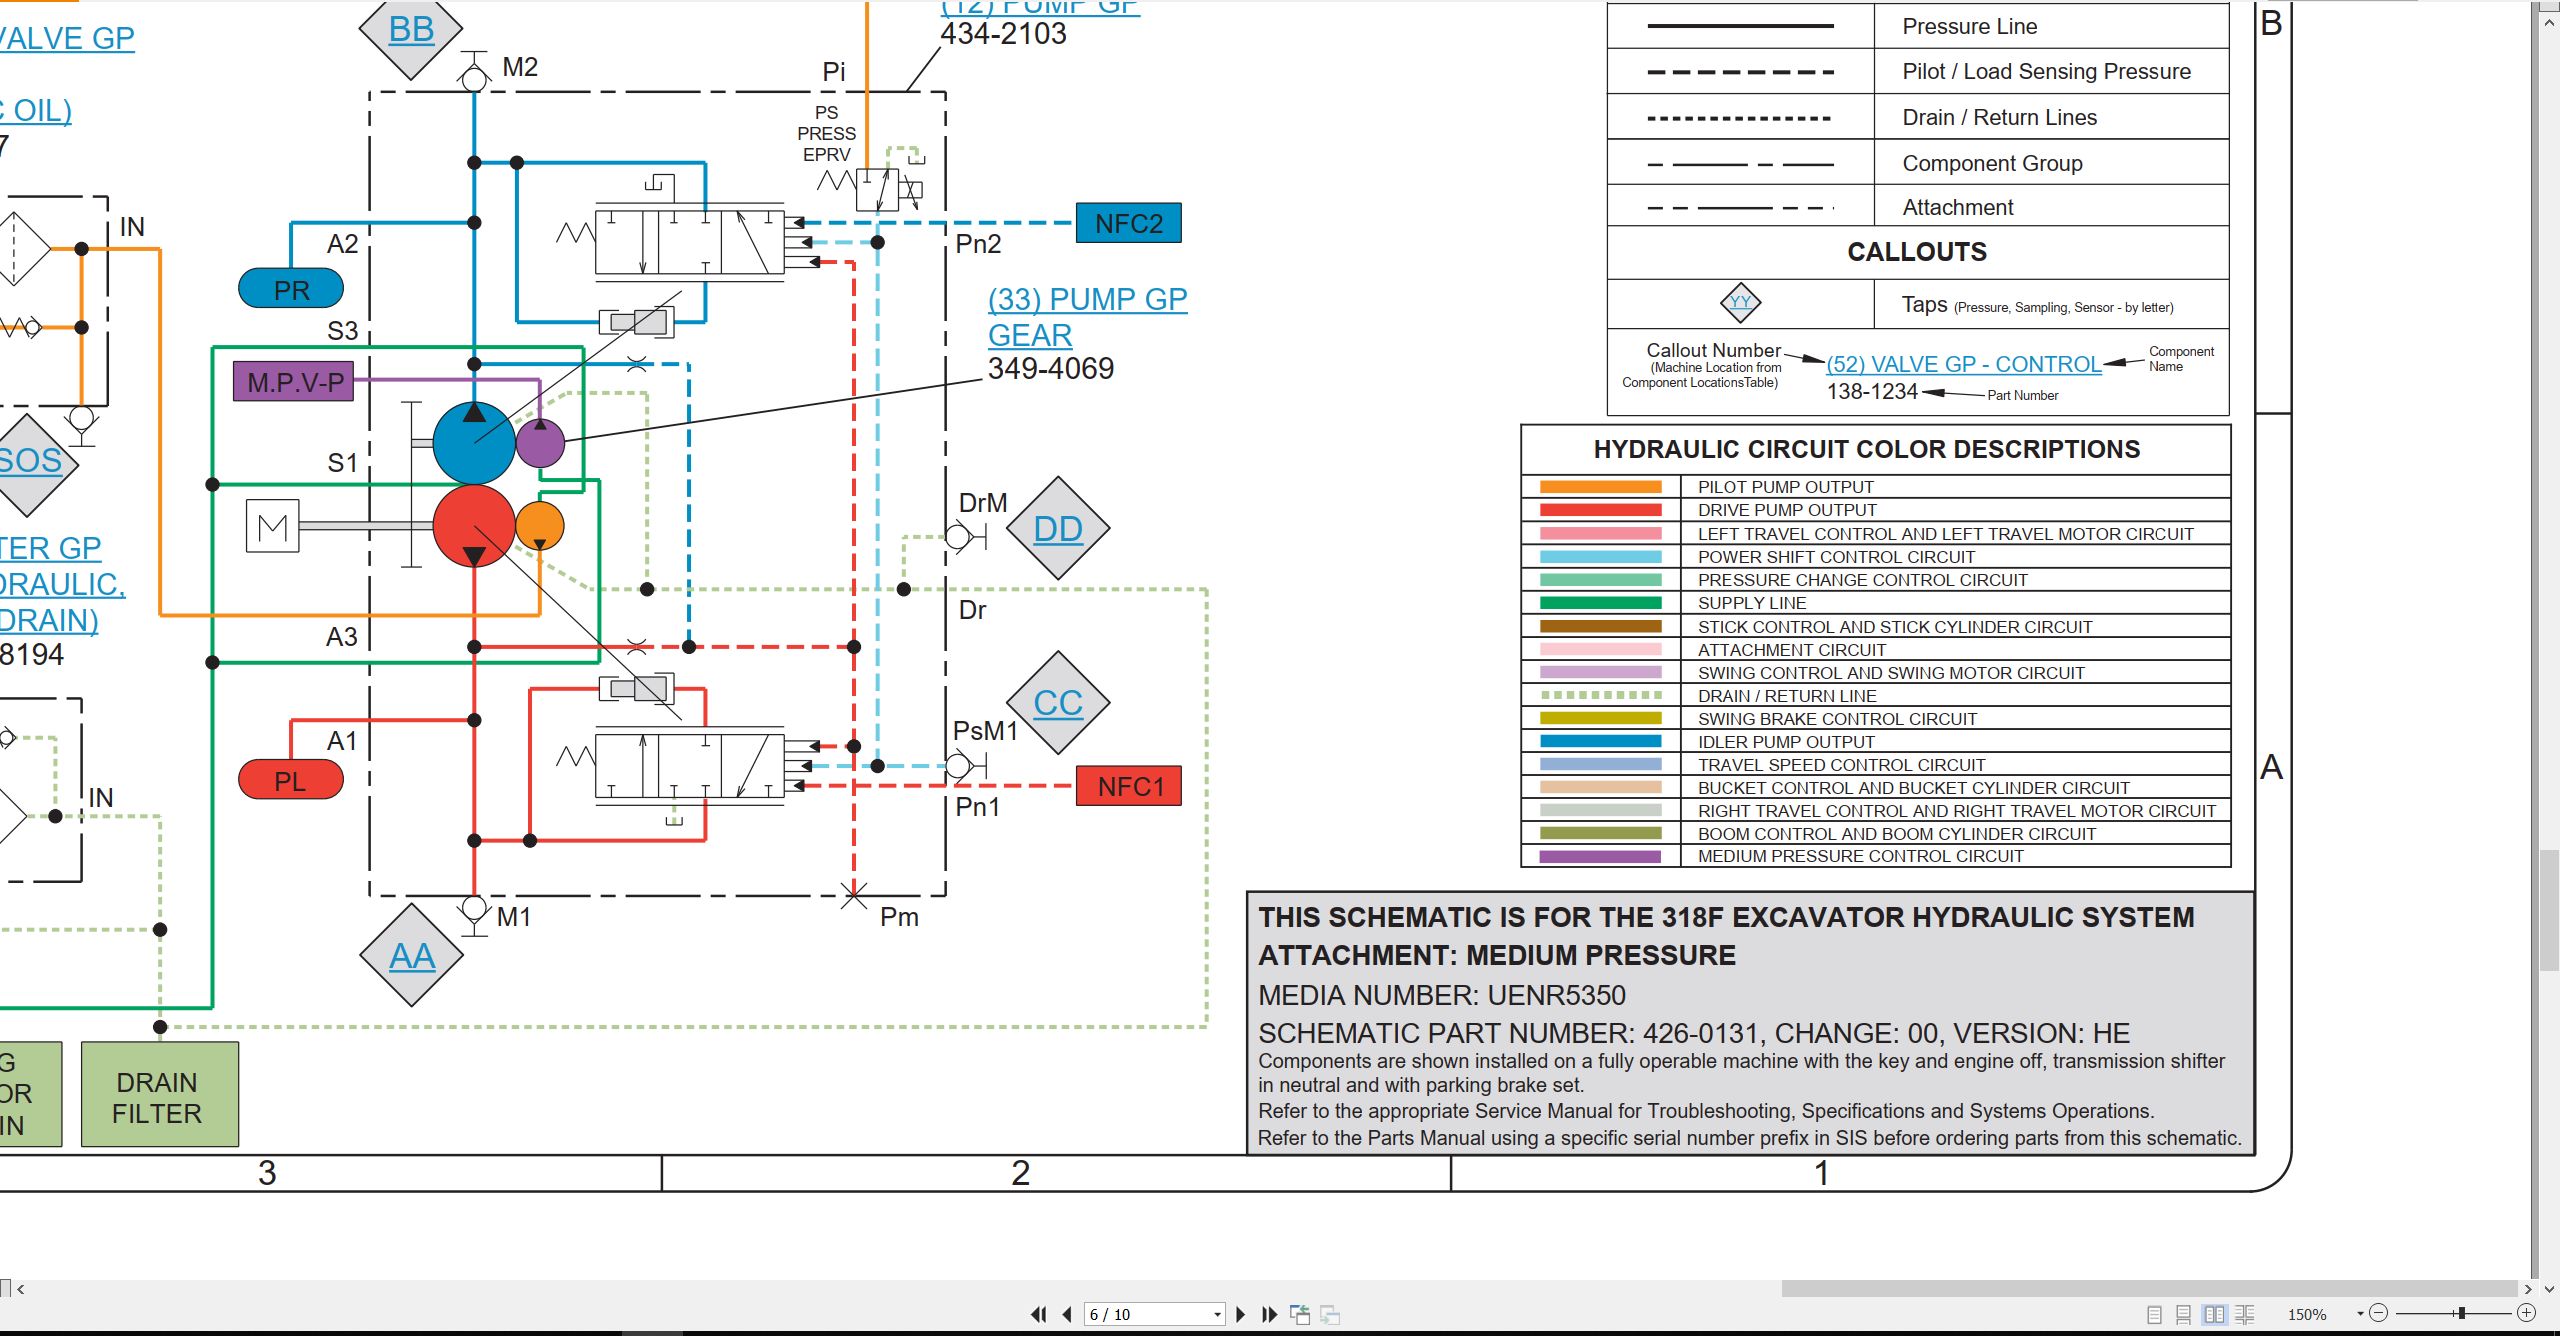This screenshot has height=1336, width=2560.
Task: Click the orange pilot pump circle
Action: coord(540,526)
